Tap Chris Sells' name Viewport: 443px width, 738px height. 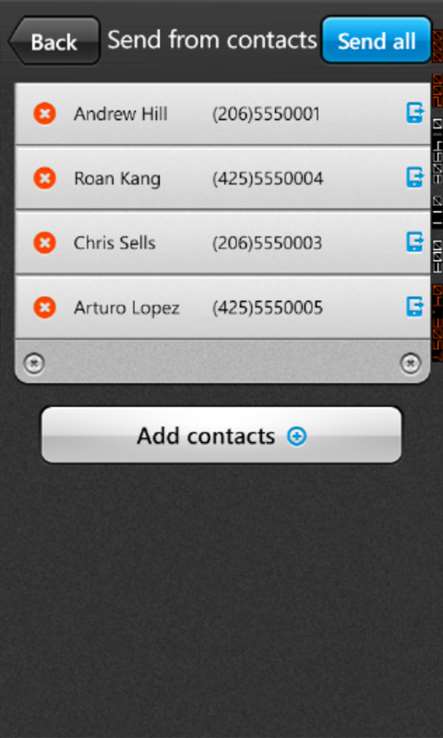(114, 243)
